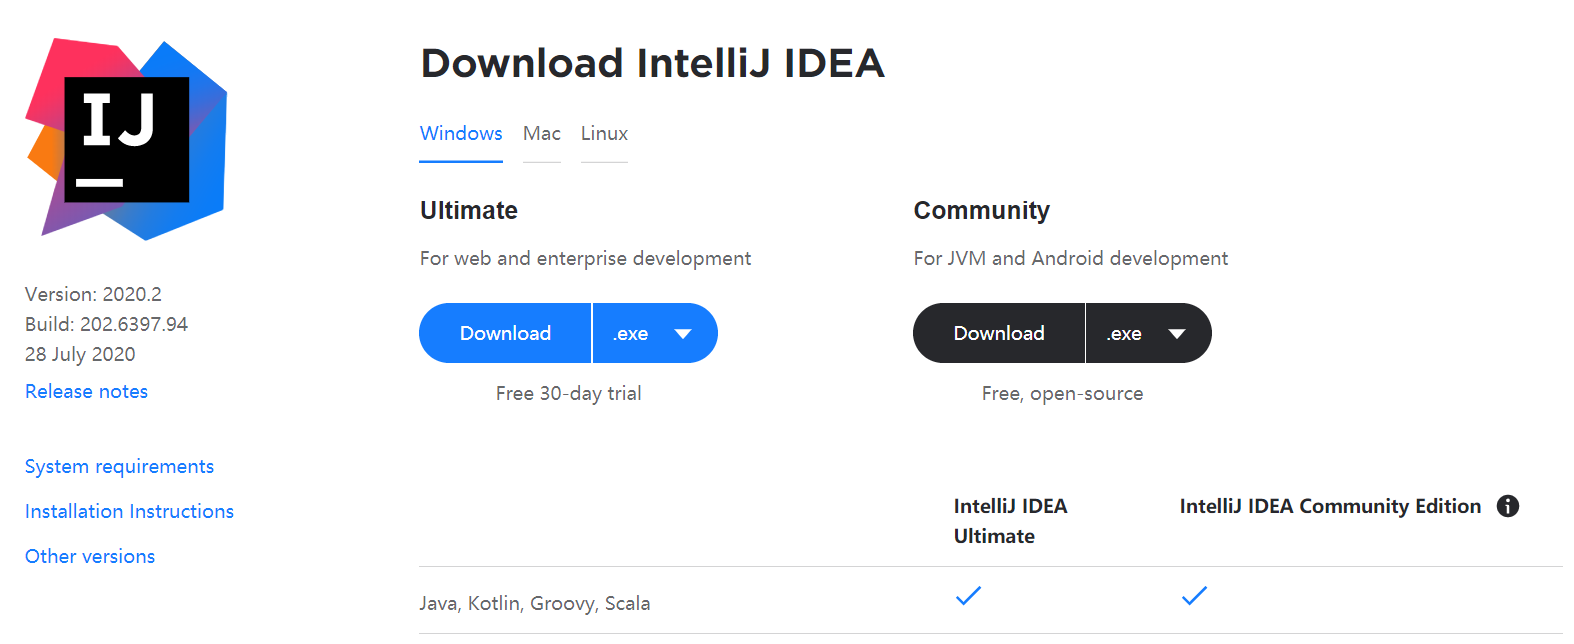Open System requirements link

point(119,466)
